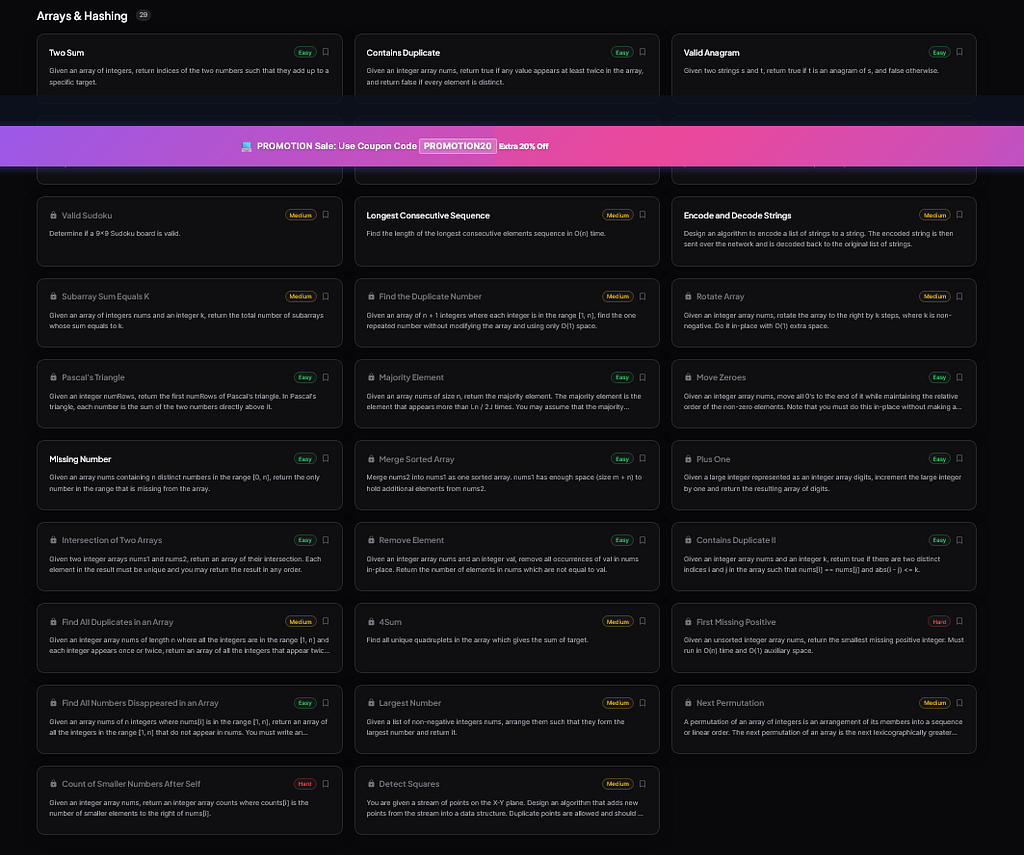
Task: Click the Arrays & Hashing section heading
Action: tap(82, 16)
